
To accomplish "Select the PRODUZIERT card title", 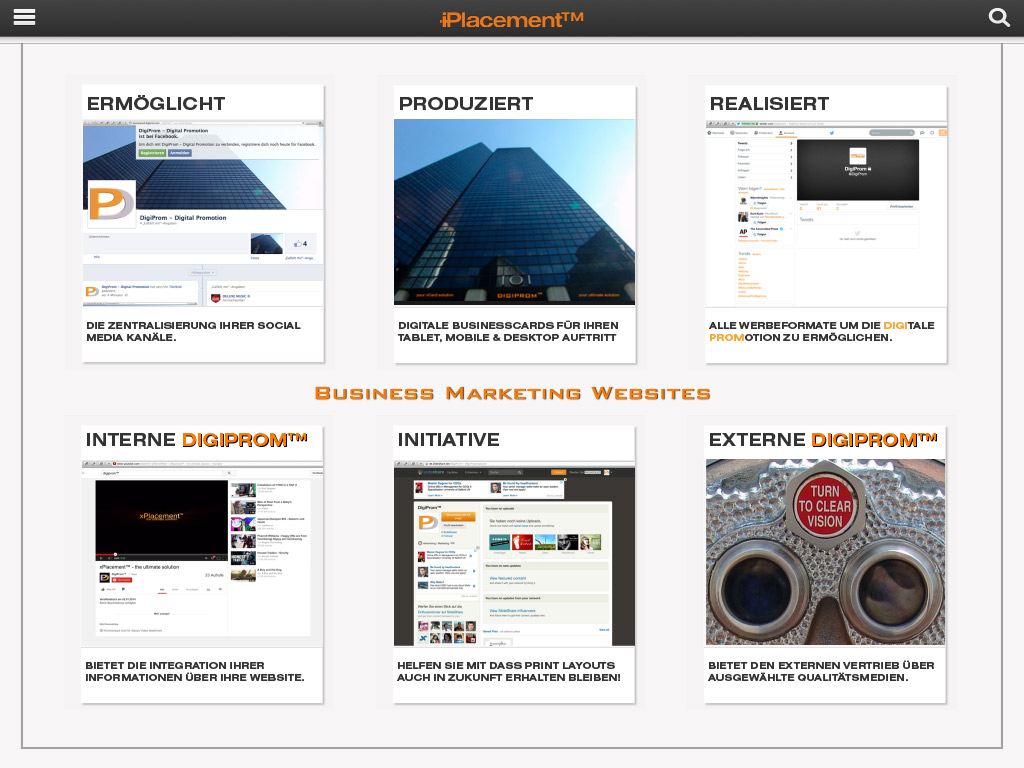I will pos(466,104).
